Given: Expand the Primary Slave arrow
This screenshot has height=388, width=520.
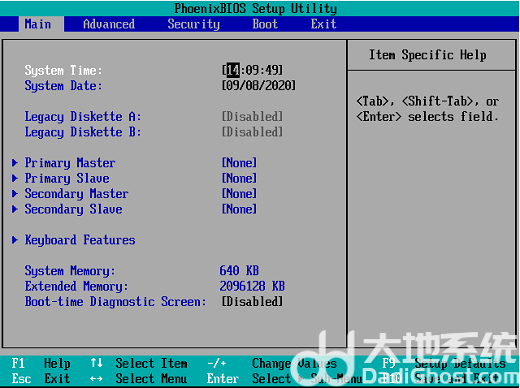Looking at the screenshot, I should click(x=15, y=178).
